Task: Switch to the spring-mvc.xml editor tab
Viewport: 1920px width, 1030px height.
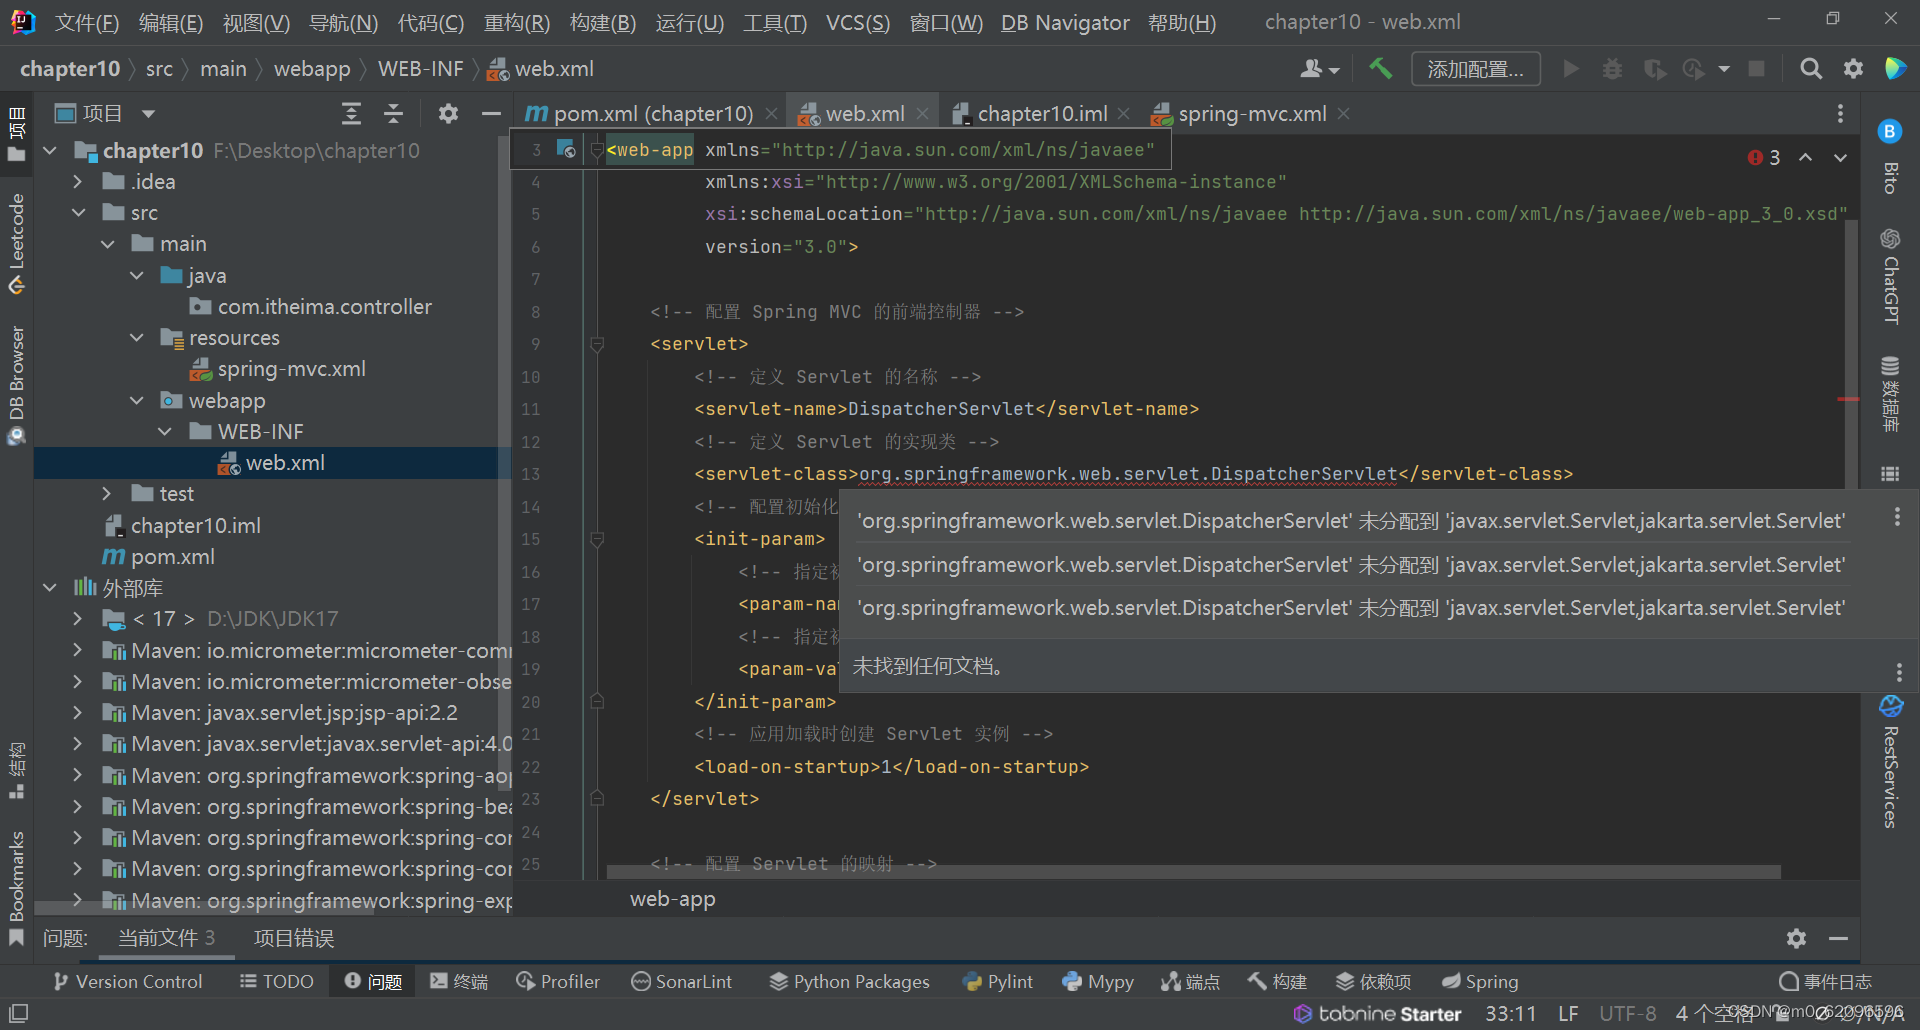Action: pos(1251,113)
